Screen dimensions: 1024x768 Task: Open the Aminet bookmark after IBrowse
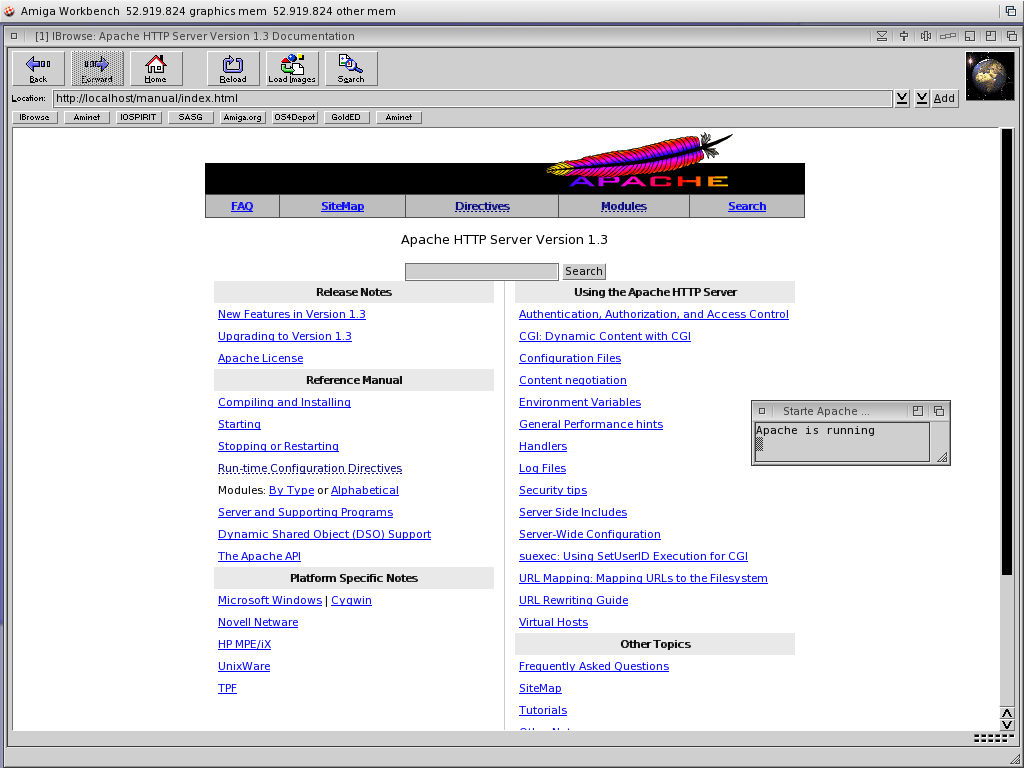point(87,117)
